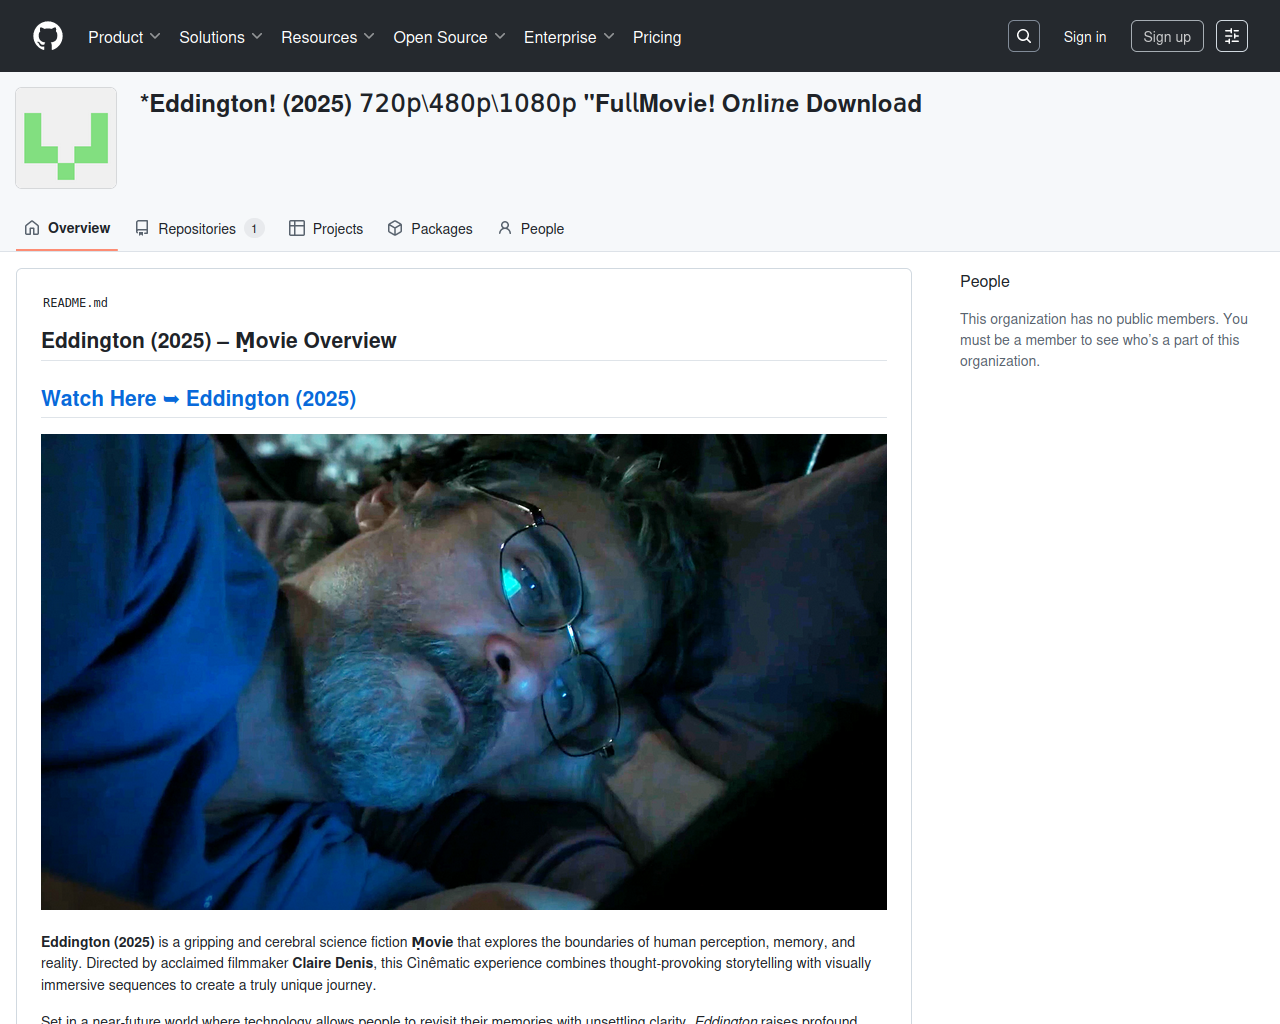Click the Eddington movie still image
The image size is (1280, 1024).
tap(464, 672)
